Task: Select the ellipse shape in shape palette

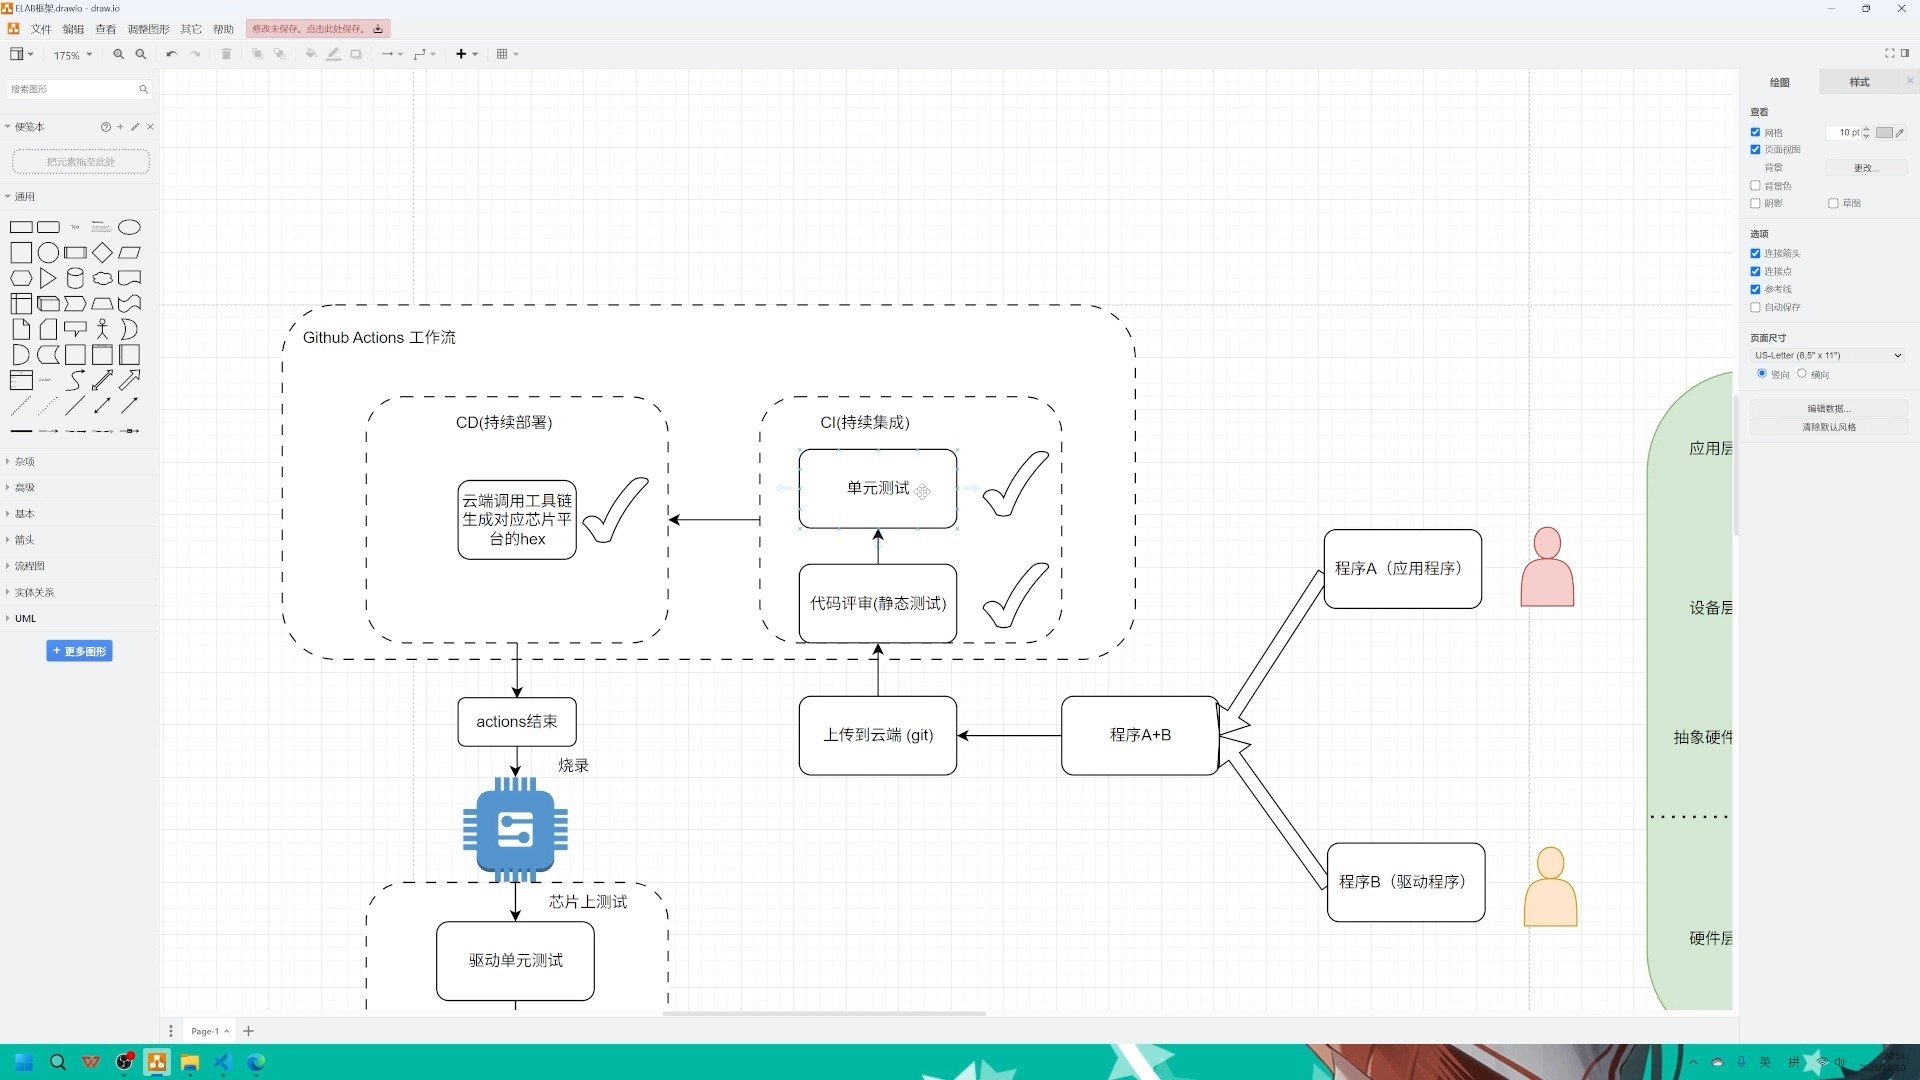Action: [x=129, y=227]
